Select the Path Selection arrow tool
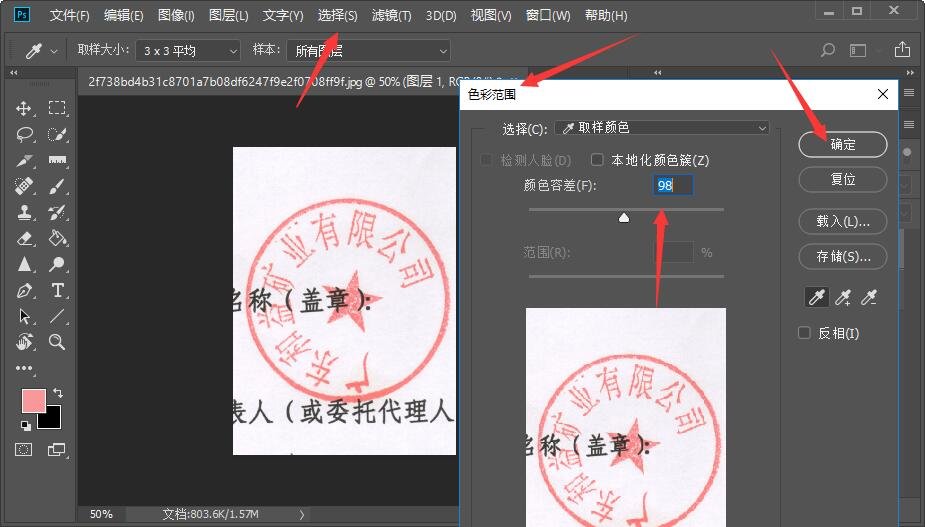Viewport: 925px width, 527px height. click(x=24, y=316)
